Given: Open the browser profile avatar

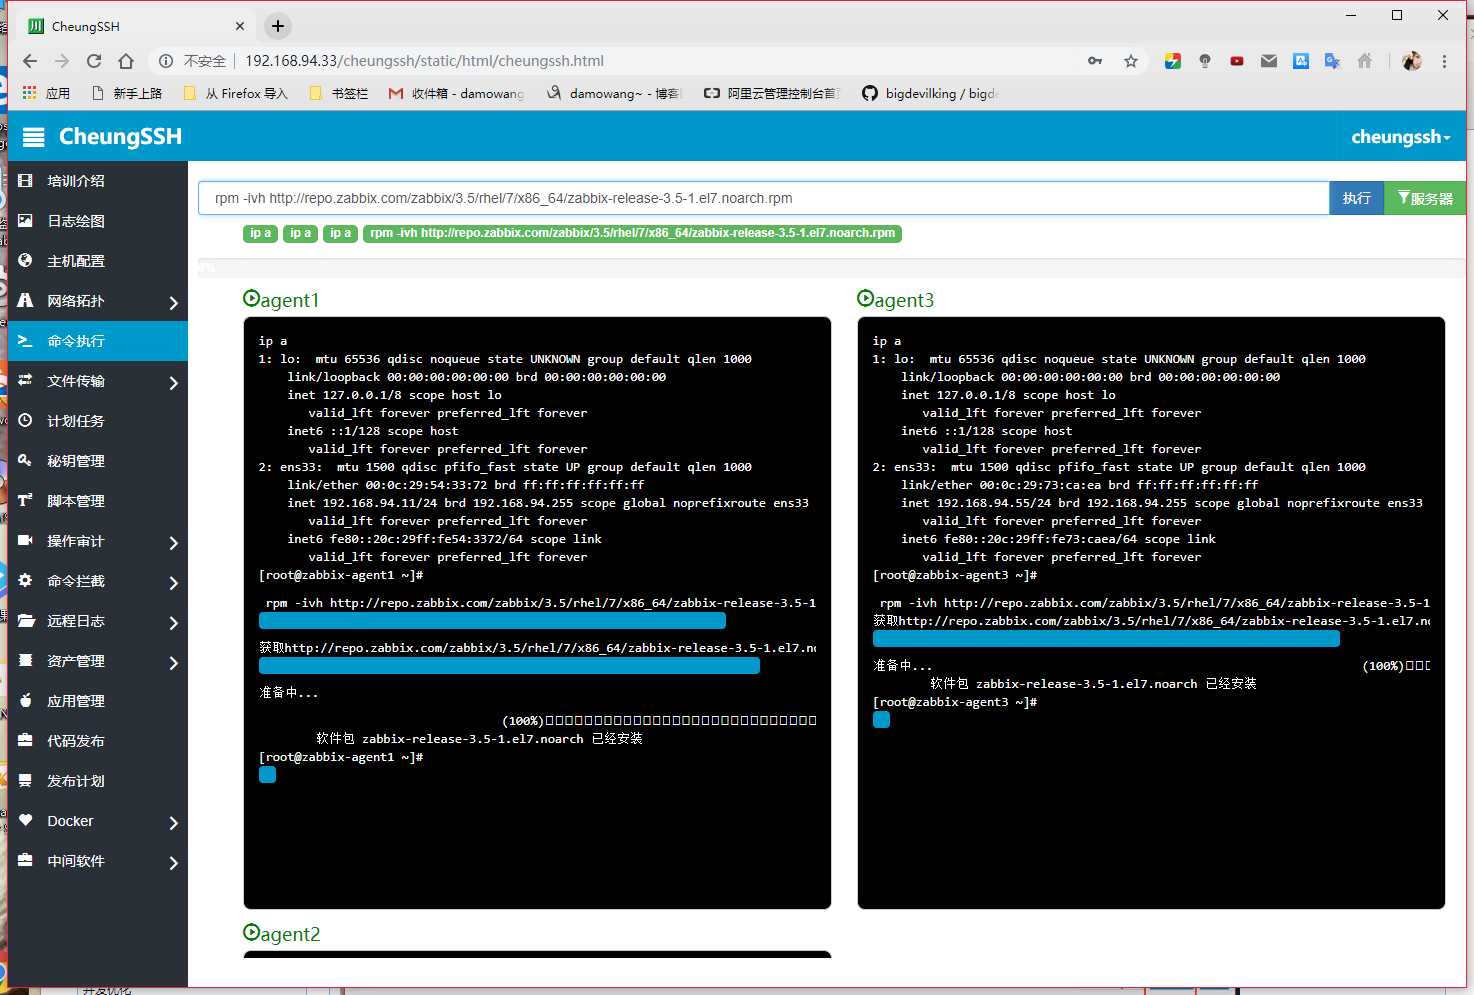Looking at the screenshot, I should (x=1412, y=61).
